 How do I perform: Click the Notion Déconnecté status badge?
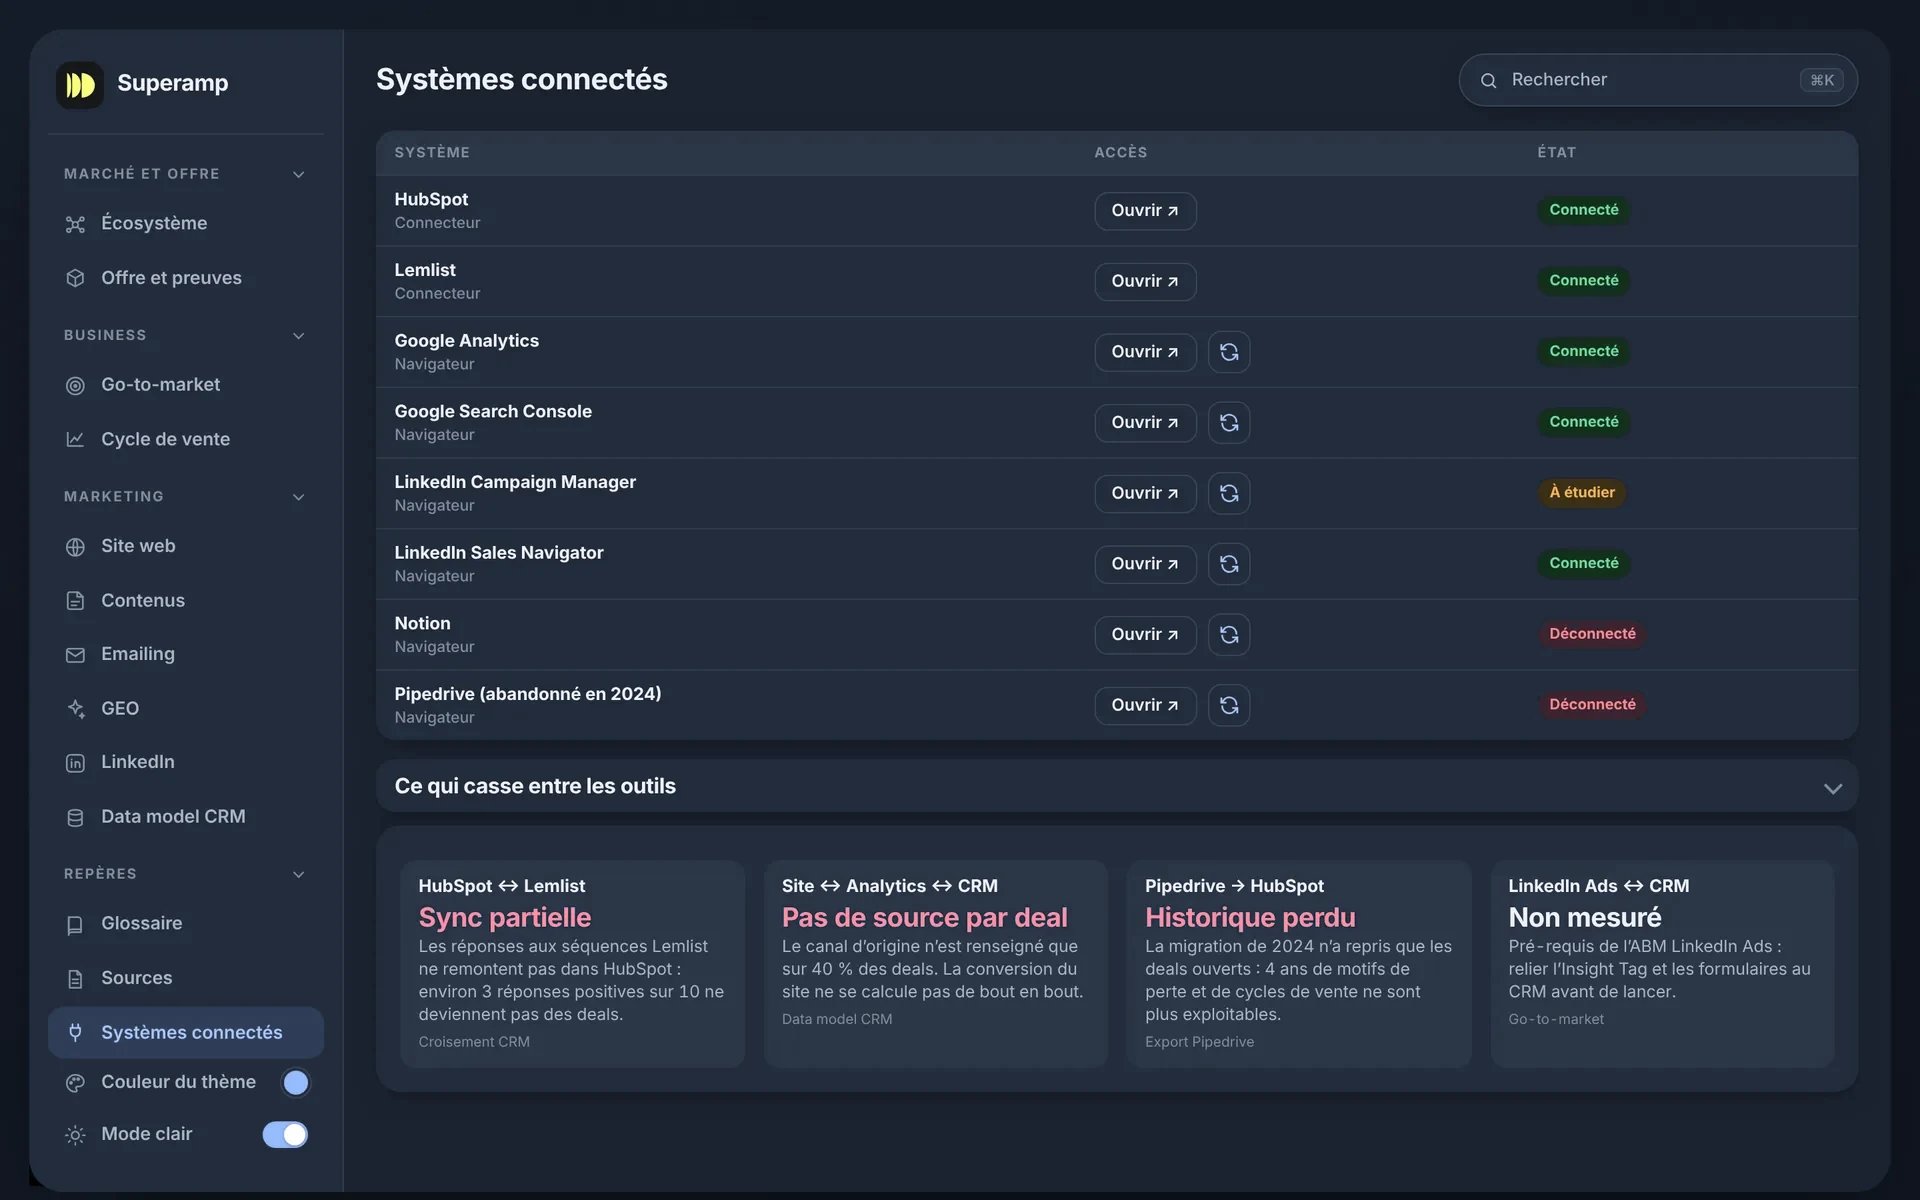coord(1592,634)
